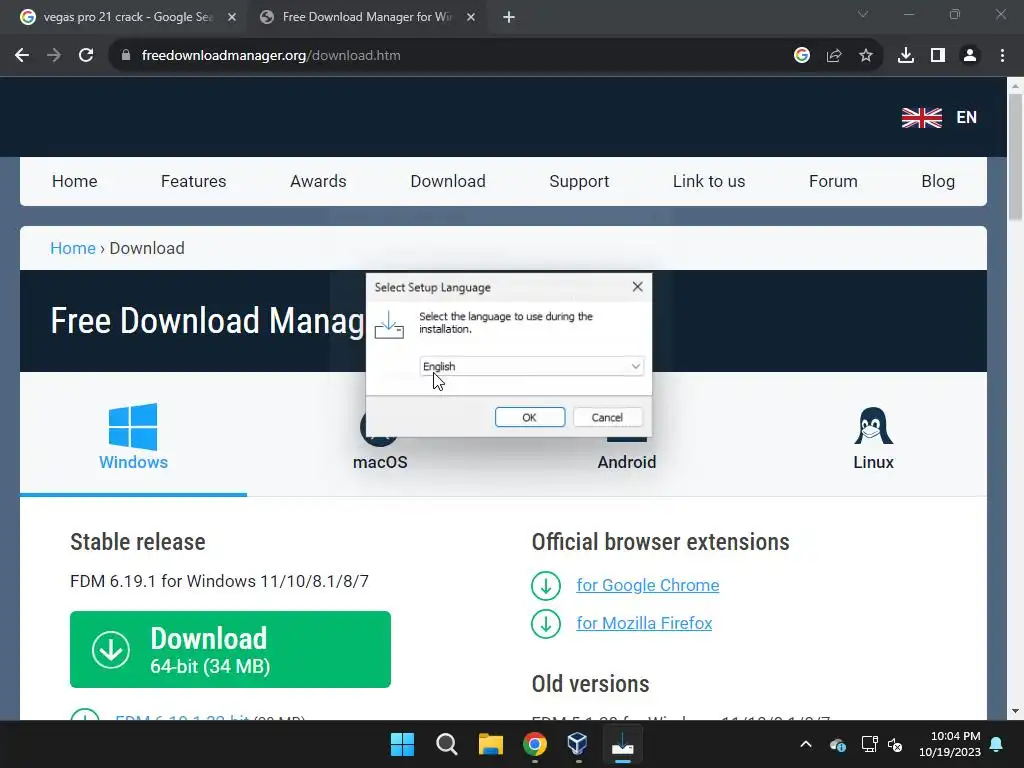1024x768 pixels.
Task: Open the Forum menu item
Action: [x=833, y=182]
